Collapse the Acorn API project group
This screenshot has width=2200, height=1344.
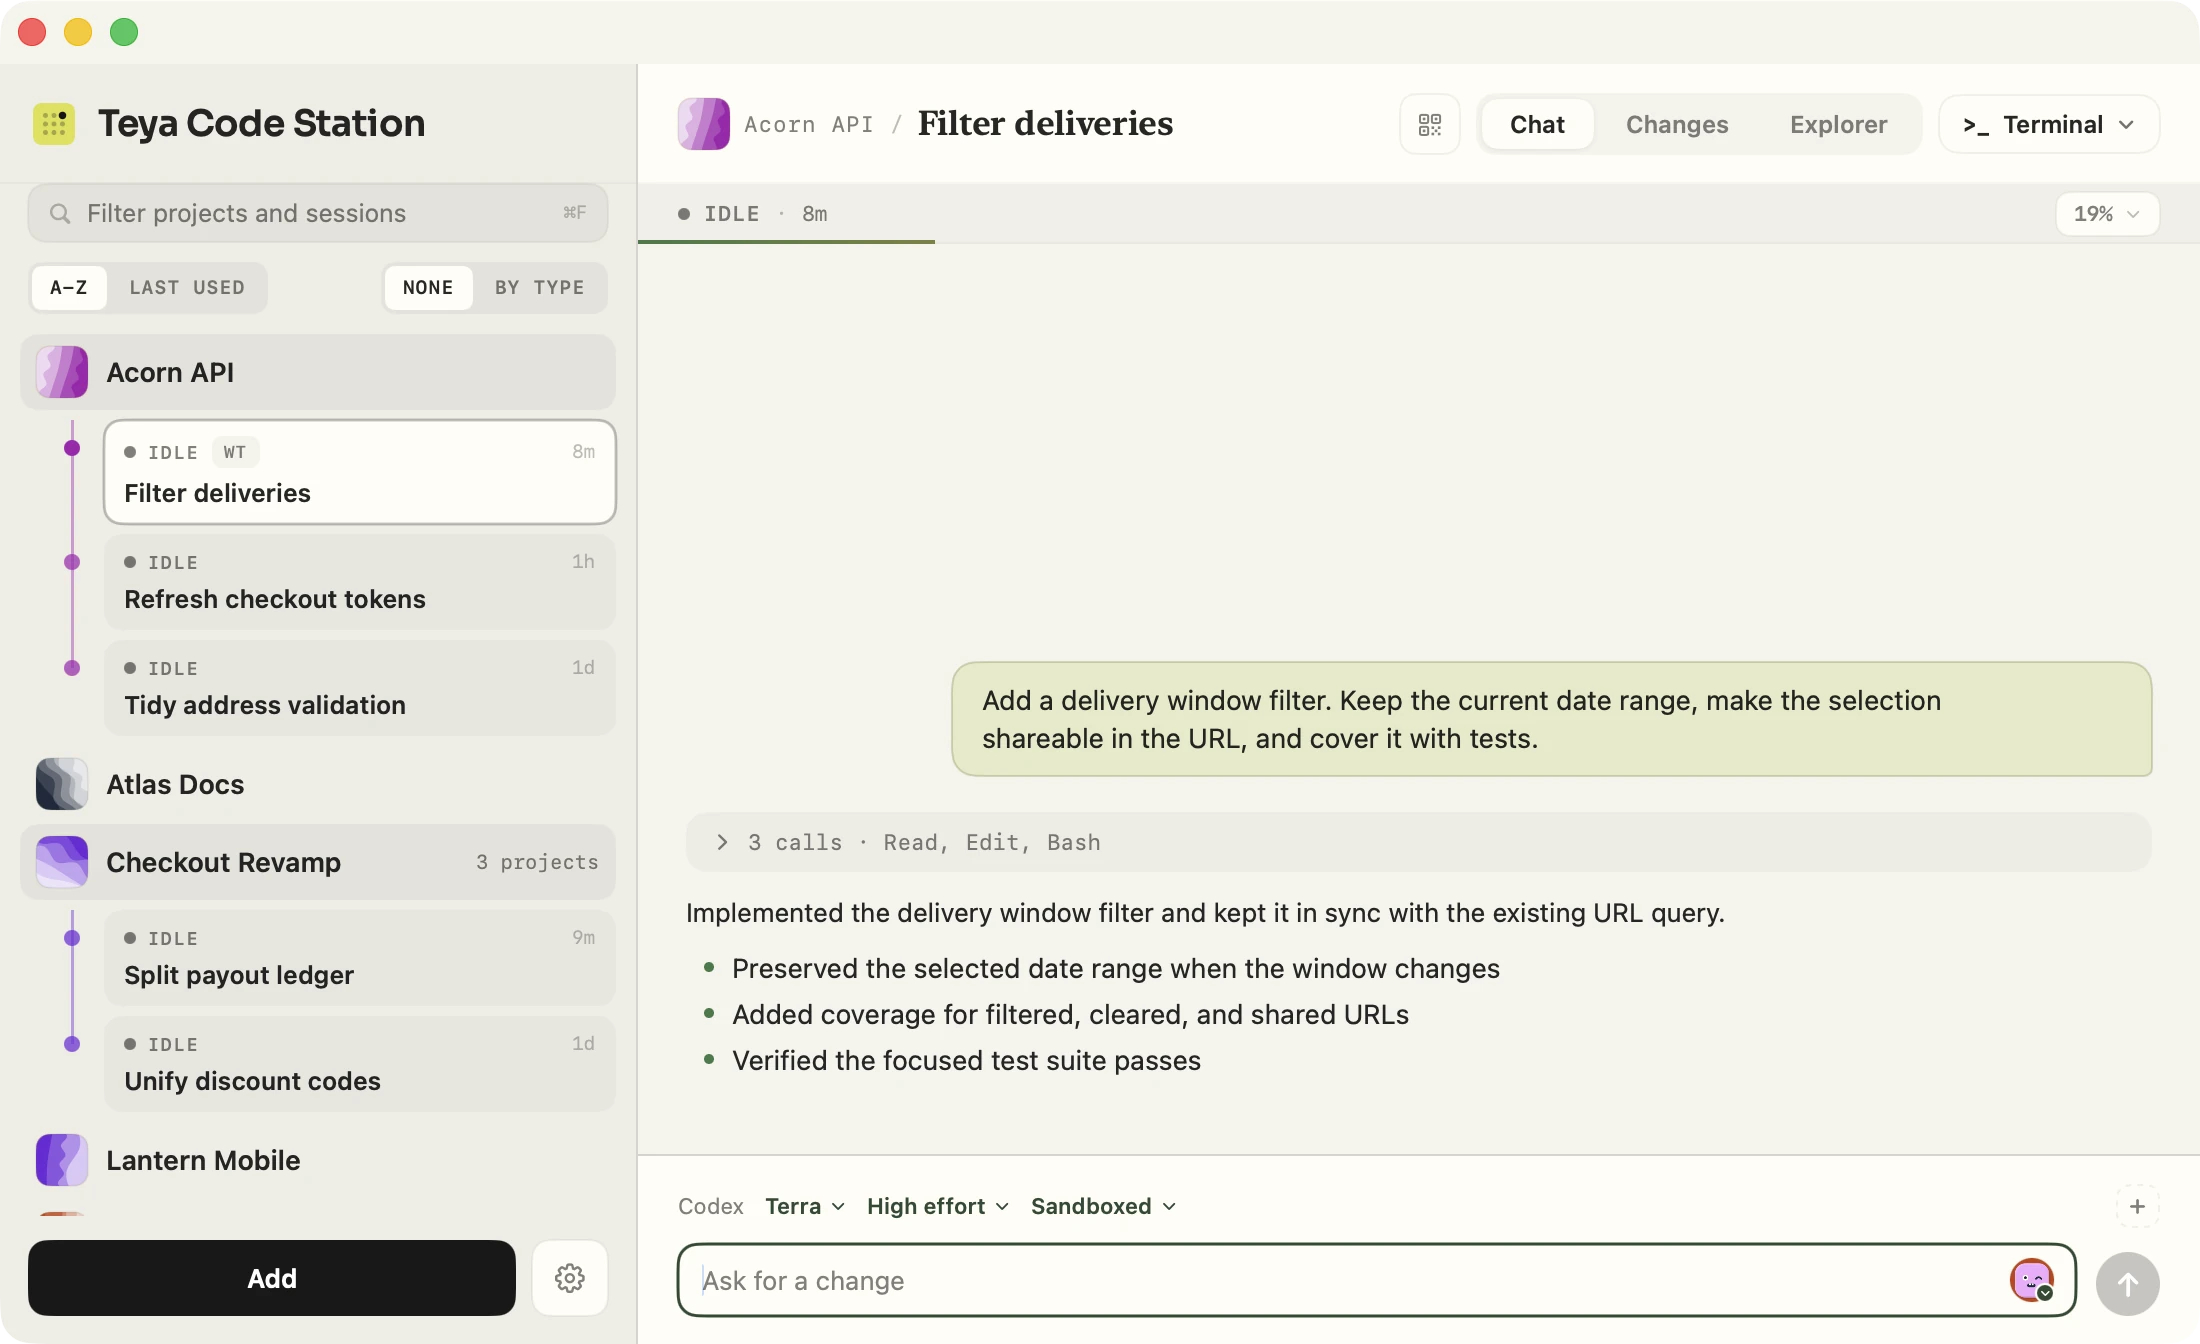(x=318, y=372)
